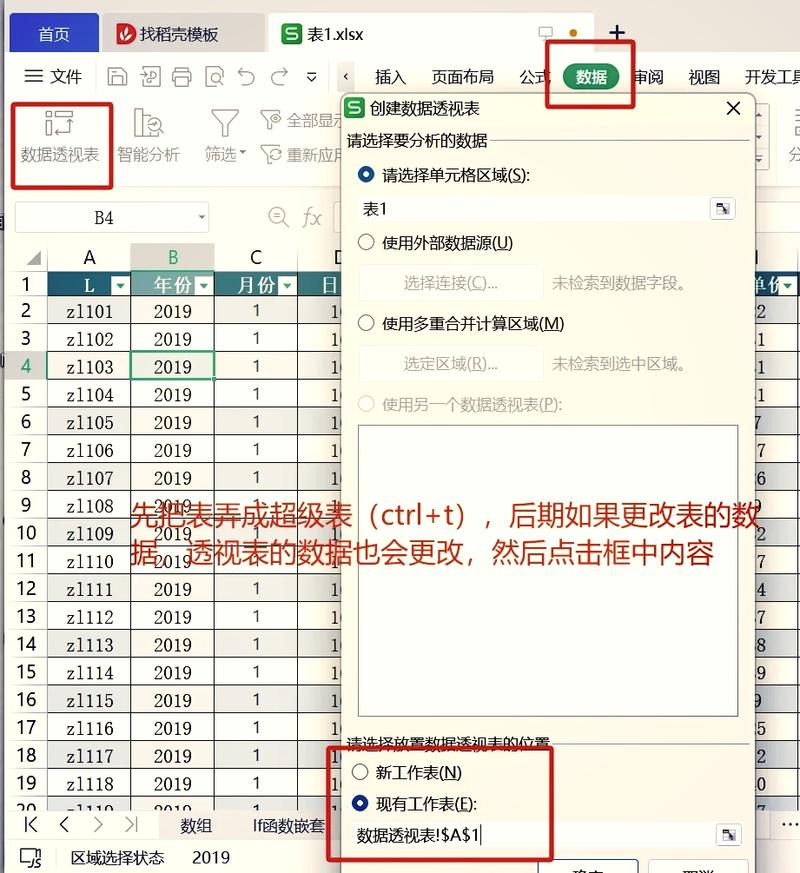Click range selector icon for 数据透视表!$A$1 field
The width and height of the screenshot is (800, 873).
coord(728,835)
